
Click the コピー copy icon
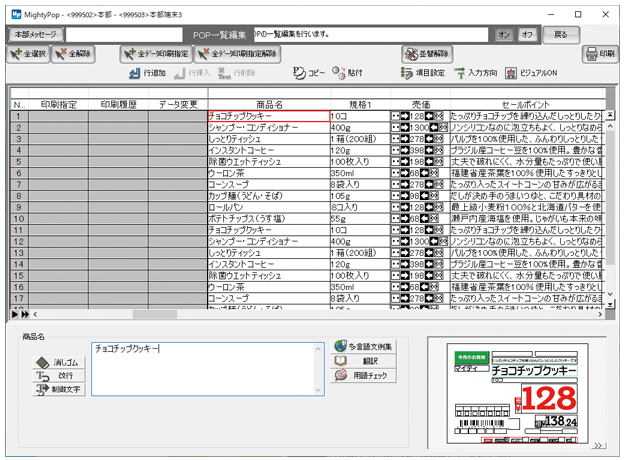(308, 73)
